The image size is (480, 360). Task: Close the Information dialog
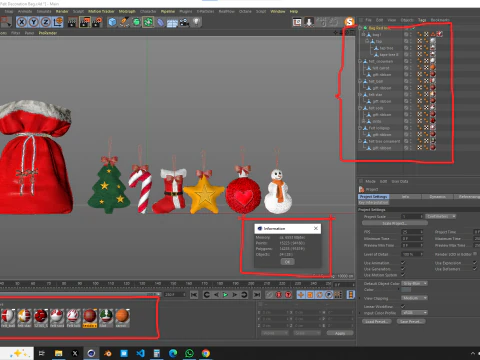316,228
